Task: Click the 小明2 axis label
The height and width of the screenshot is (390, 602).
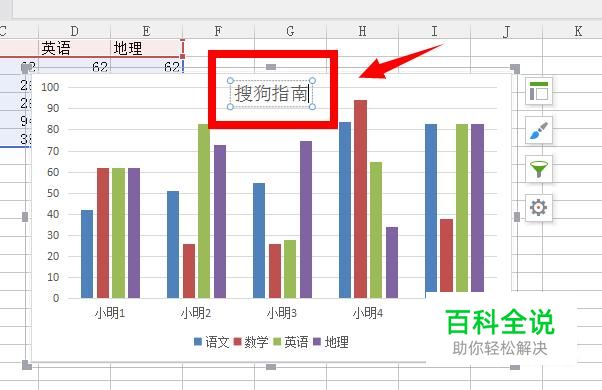Action: (x=196, y=313)
